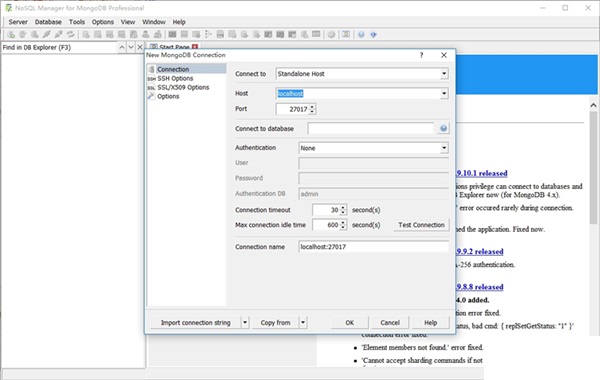
Task: Open the View menu
Action: [128, 22]
